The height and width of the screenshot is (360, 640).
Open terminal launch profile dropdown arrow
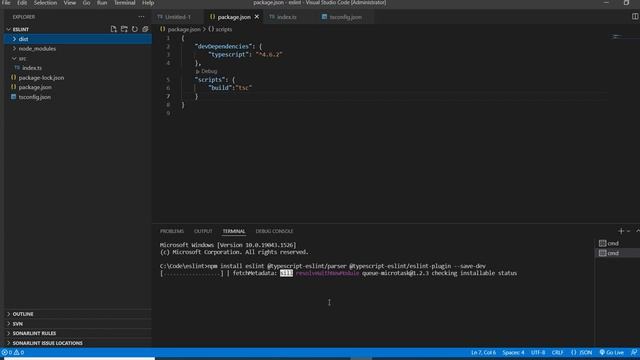(629, 231)
